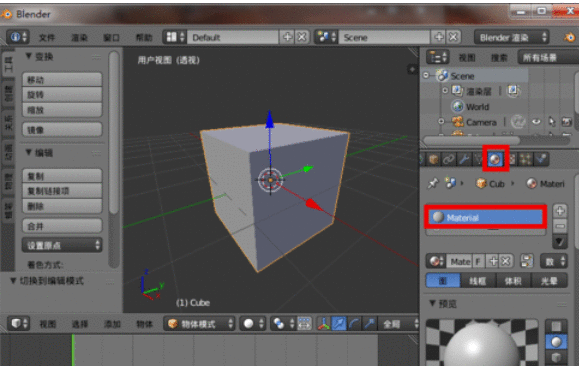The image size is (579, 366).
Task: Open the viewport shading sphere selector
Action: tap(253, 324)
